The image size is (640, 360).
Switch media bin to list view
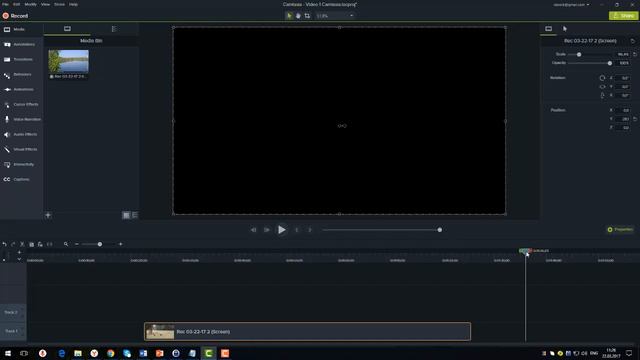click(x=135, y=215)
